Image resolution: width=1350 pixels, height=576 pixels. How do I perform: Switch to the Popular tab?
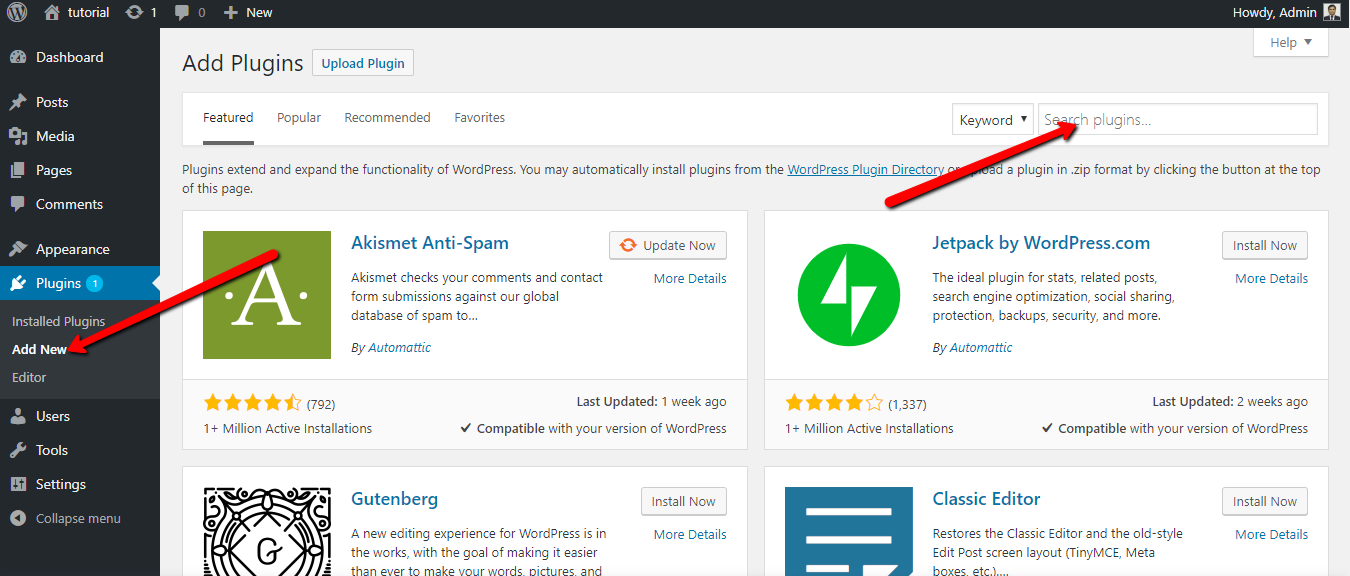[x=299, y=118]
